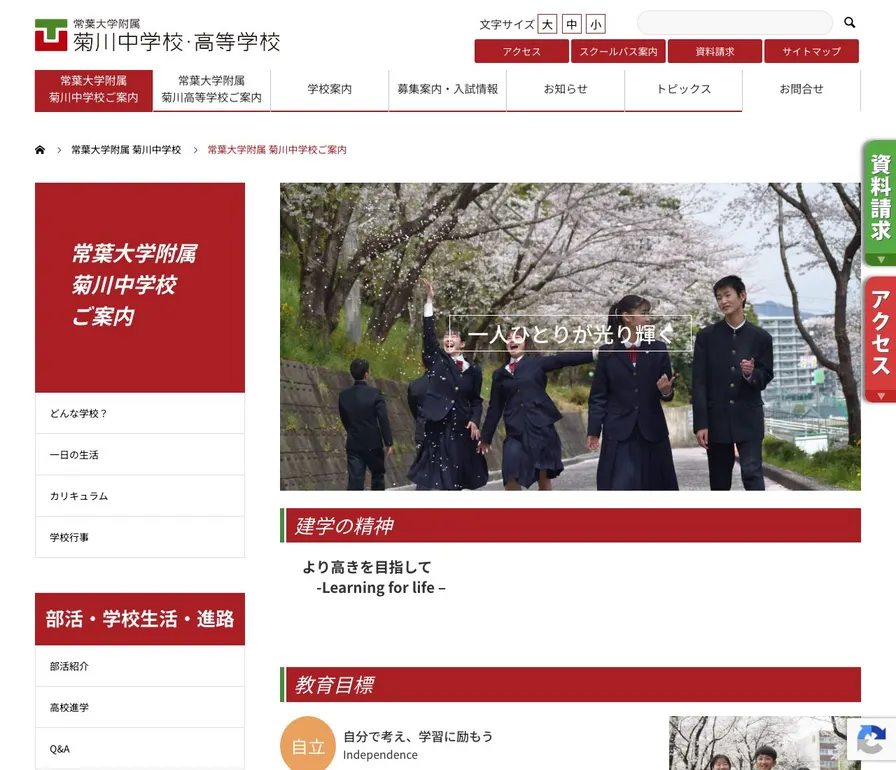Click text 自分で考え、学習に励もう
This screenshot has height=770, width=896.
(x=418, y=736)
